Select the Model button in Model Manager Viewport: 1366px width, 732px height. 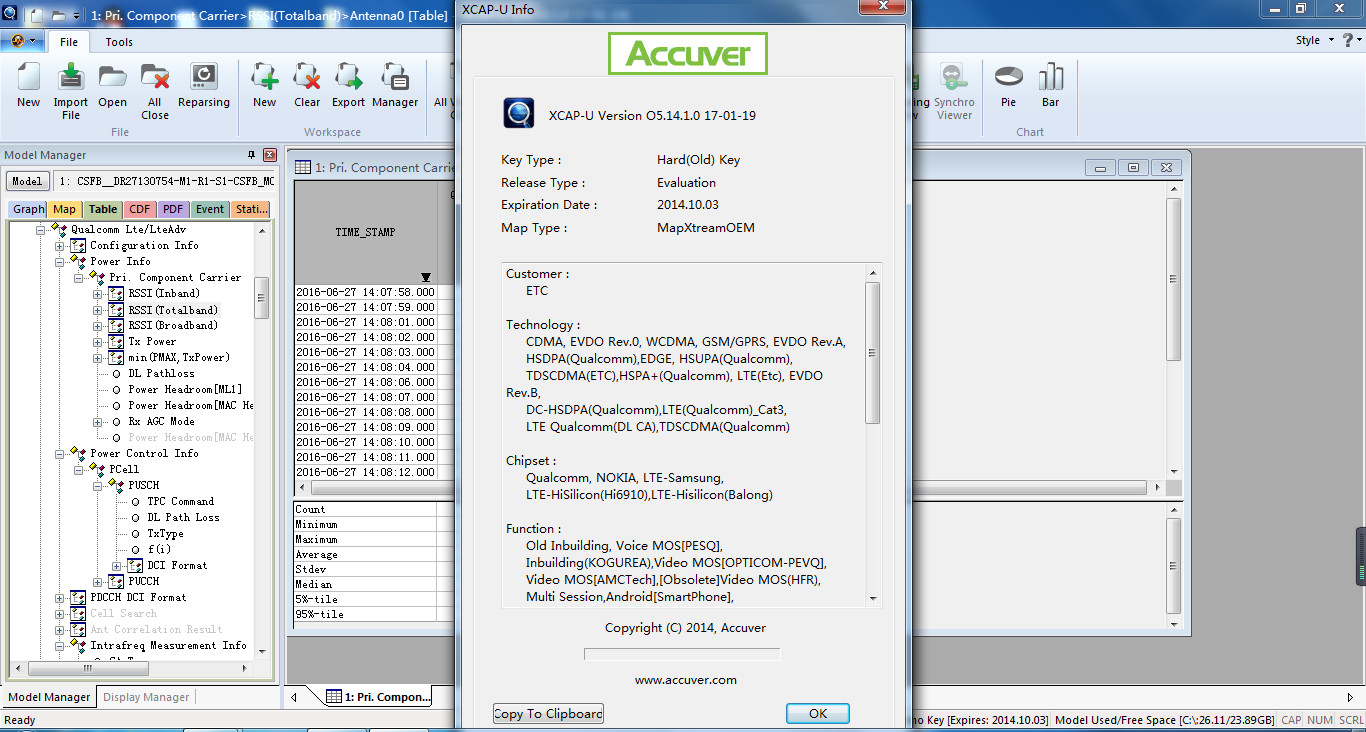click(x=26, y=181)
